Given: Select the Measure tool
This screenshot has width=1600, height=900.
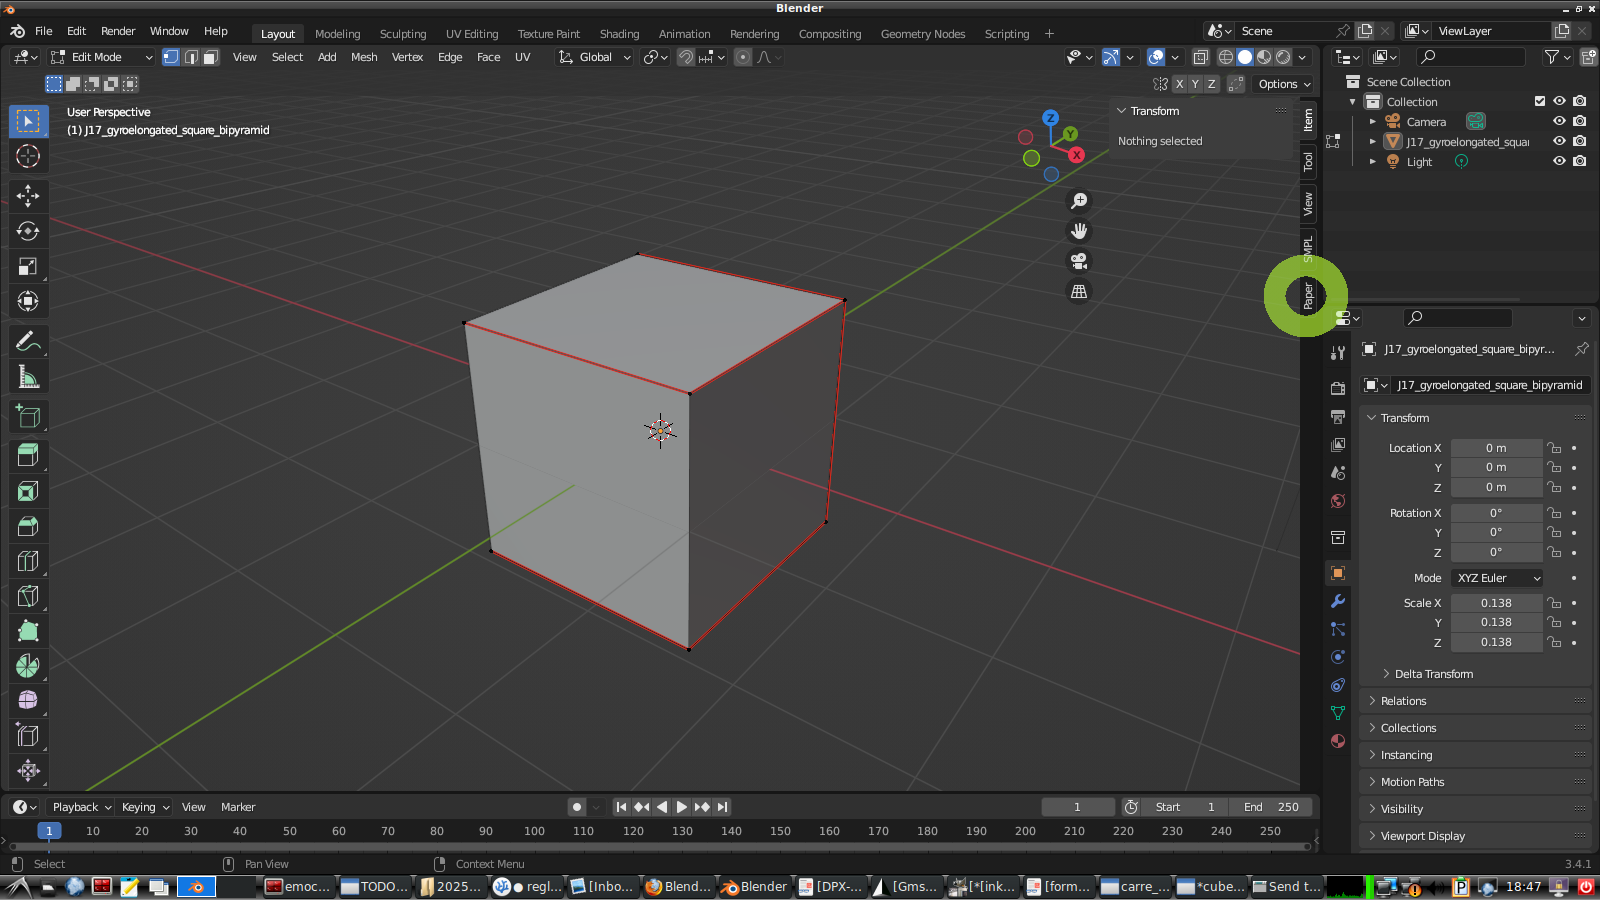Looking at the screenshot, I should [29, 376].
